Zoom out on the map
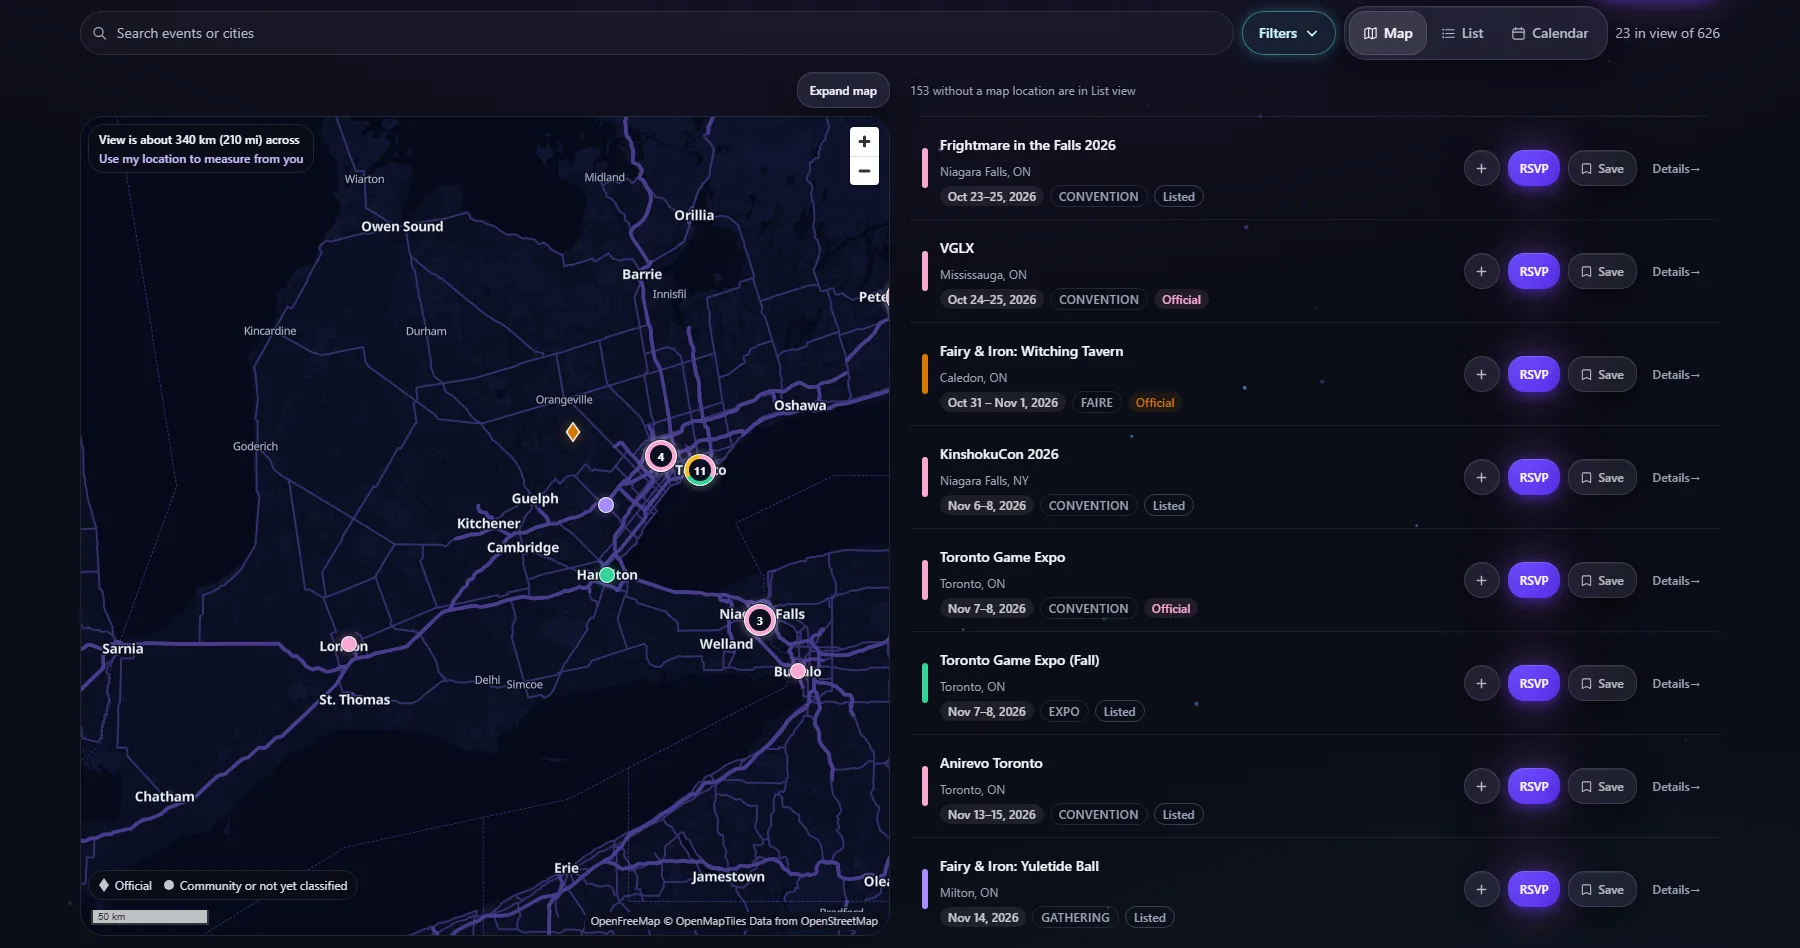 click(x=864, y=171)
